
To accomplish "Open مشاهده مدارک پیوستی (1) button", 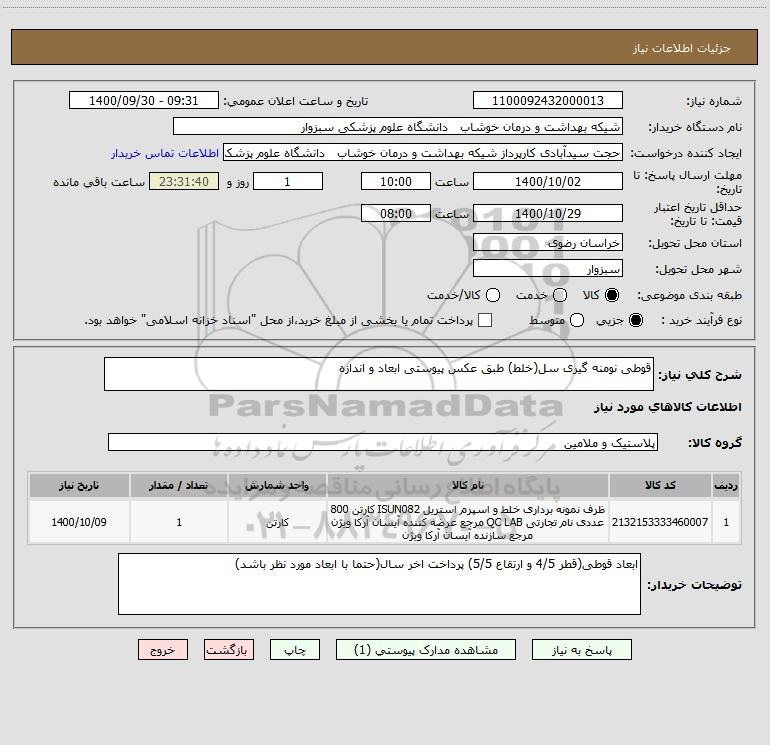I will [426, 650].
